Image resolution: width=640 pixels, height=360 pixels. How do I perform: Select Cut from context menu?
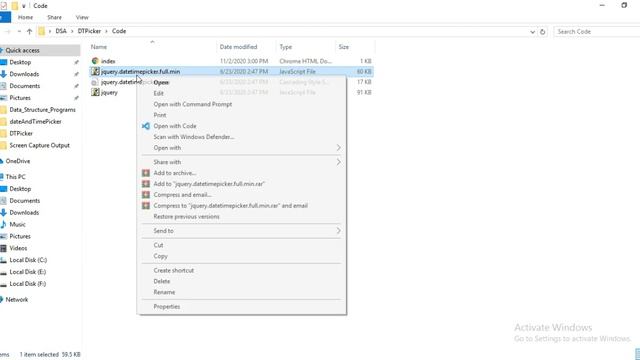click(241, 245)
